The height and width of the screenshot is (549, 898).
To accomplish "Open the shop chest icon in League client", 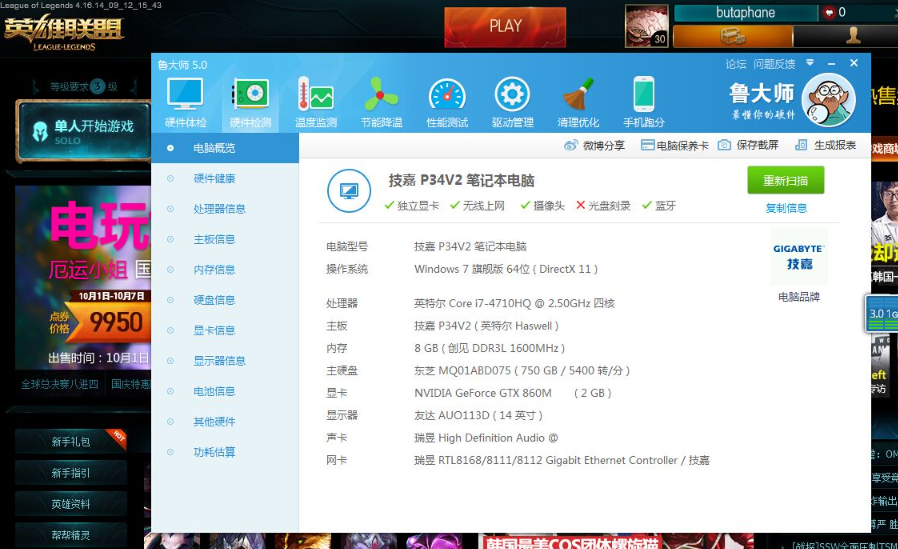I will pyautogui.click(x=732, y=36).
